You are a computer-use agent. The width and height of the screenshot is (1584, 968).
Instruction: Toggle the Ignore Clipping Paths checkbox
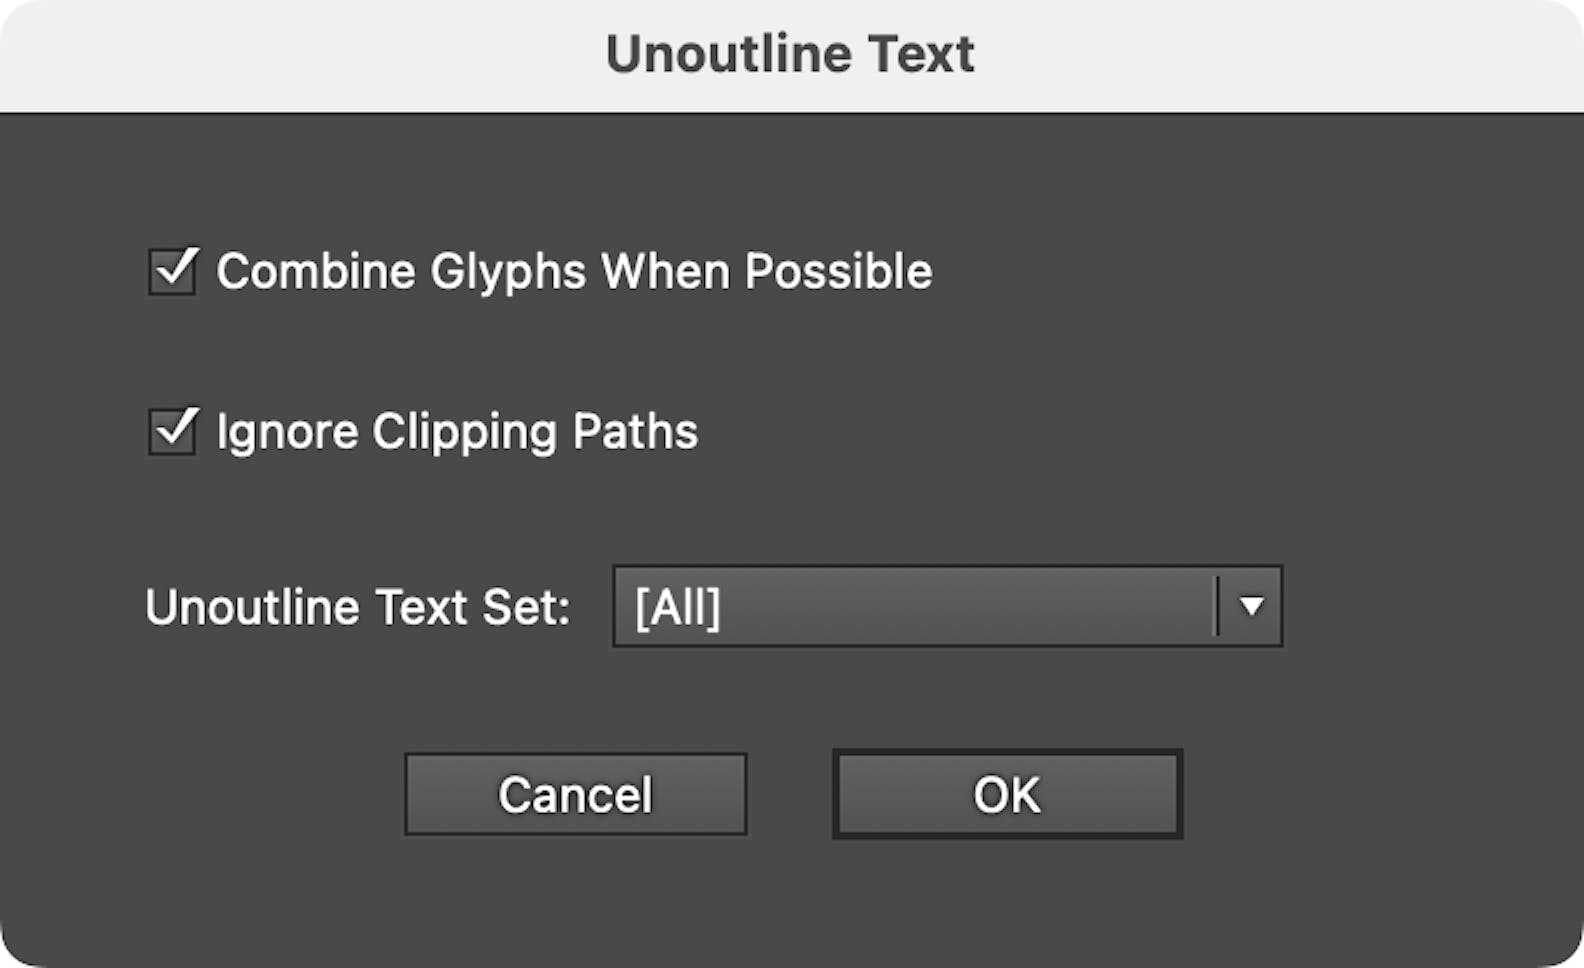(x=173, y=432)
